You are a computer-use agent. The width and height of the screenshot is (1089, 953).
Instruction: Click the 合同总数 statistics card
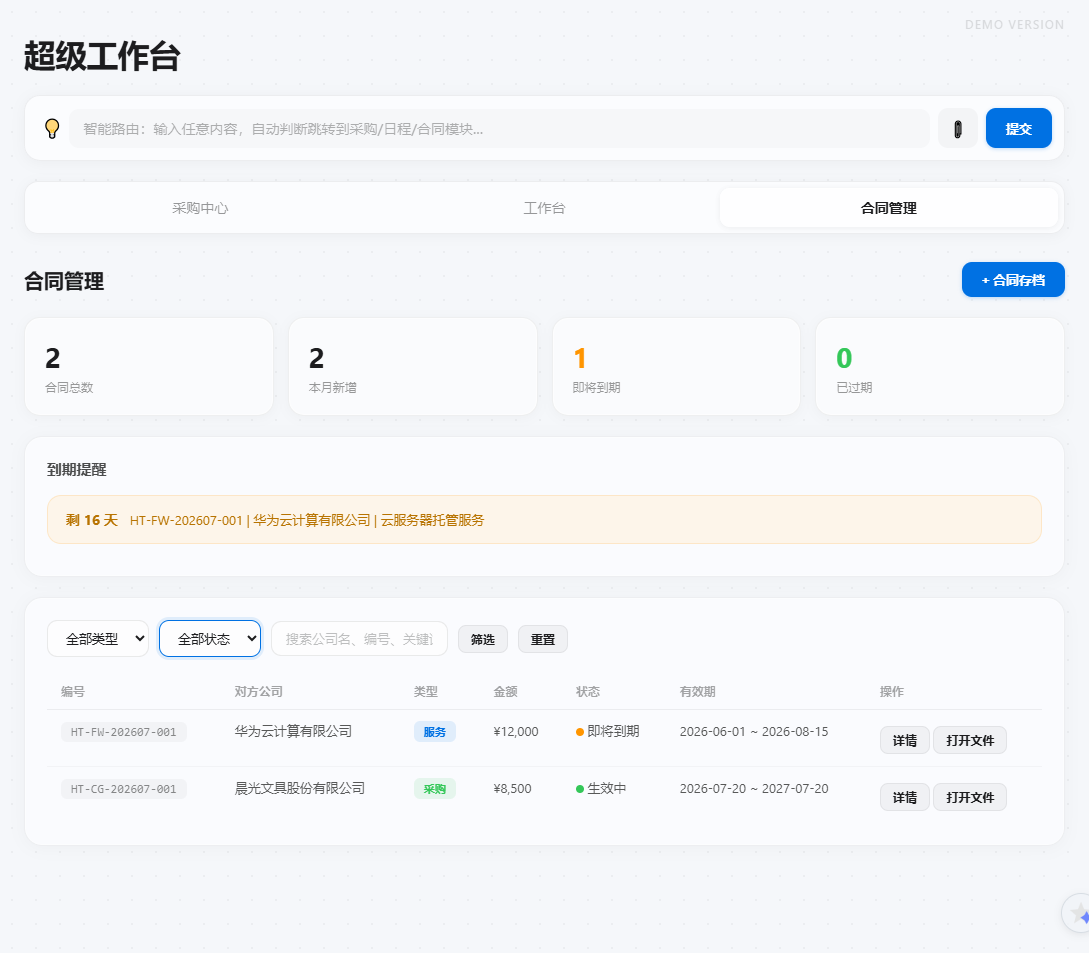[149, 367]
